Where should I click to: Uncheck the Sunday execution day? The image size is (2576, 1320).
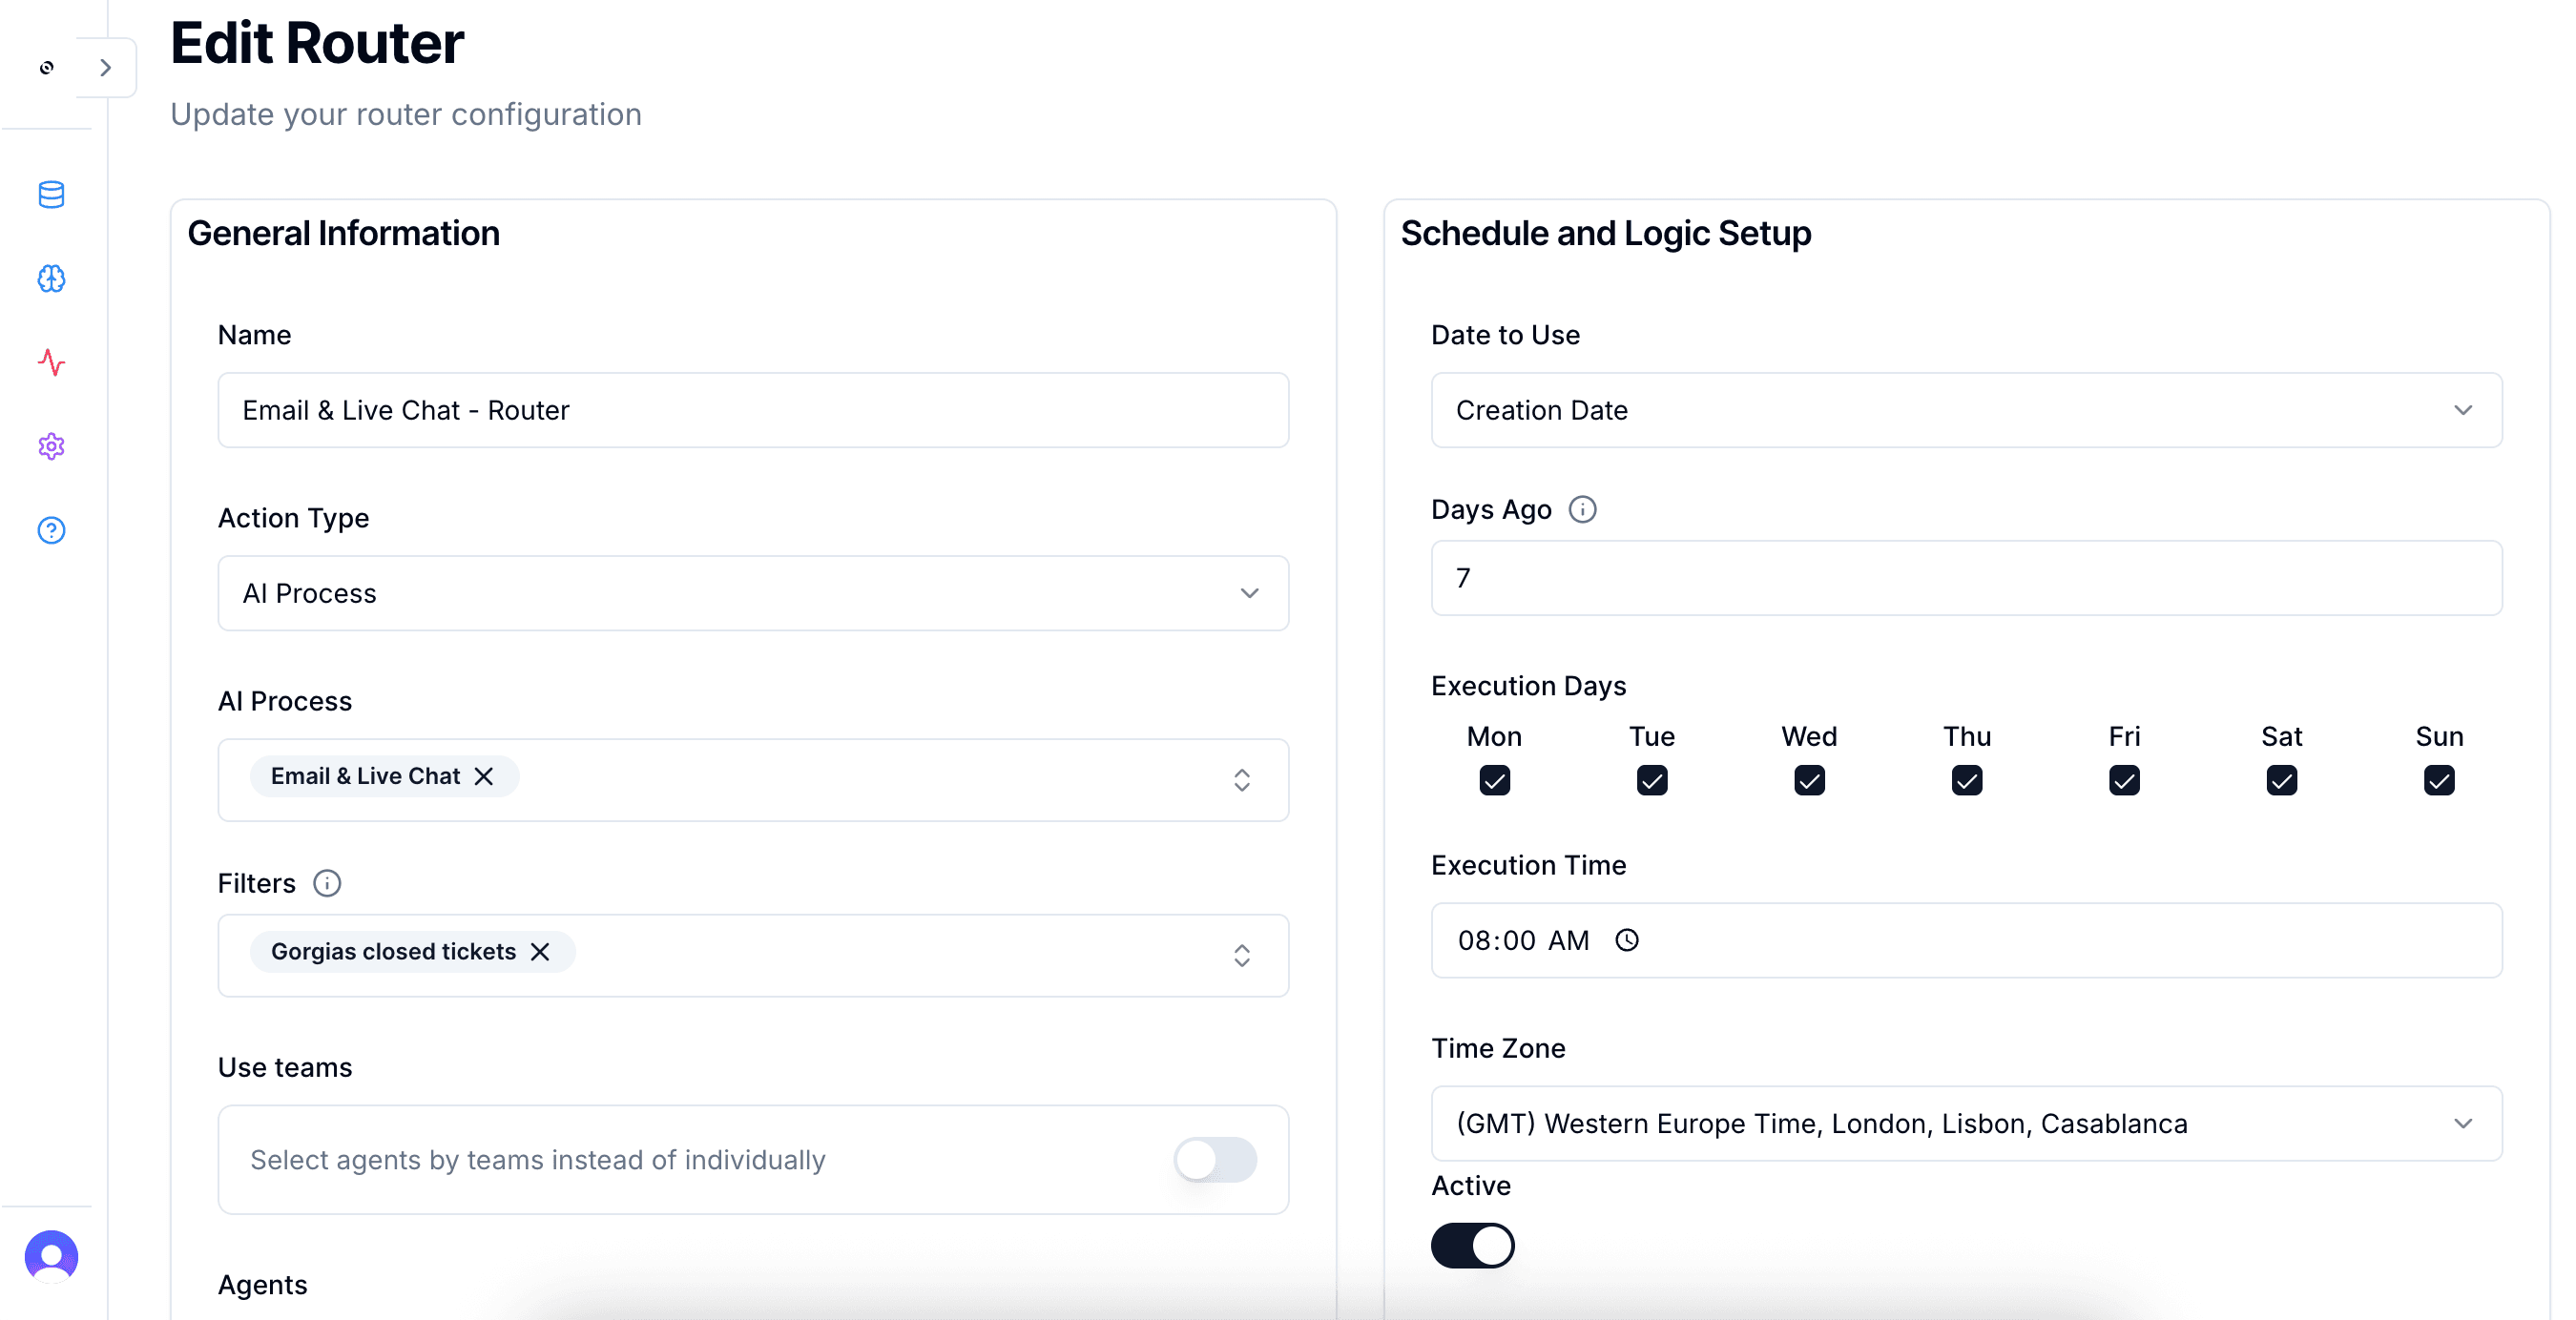[2440, 780]
